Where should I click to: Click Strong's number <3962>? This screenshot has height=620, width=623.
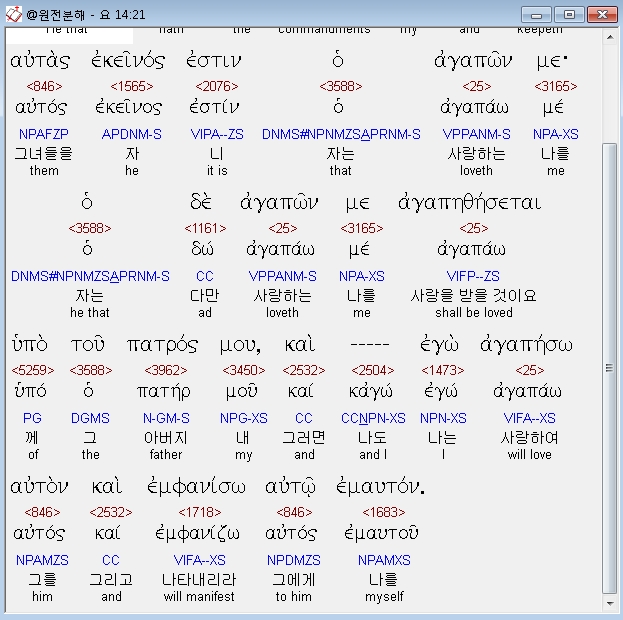[166, 370]
